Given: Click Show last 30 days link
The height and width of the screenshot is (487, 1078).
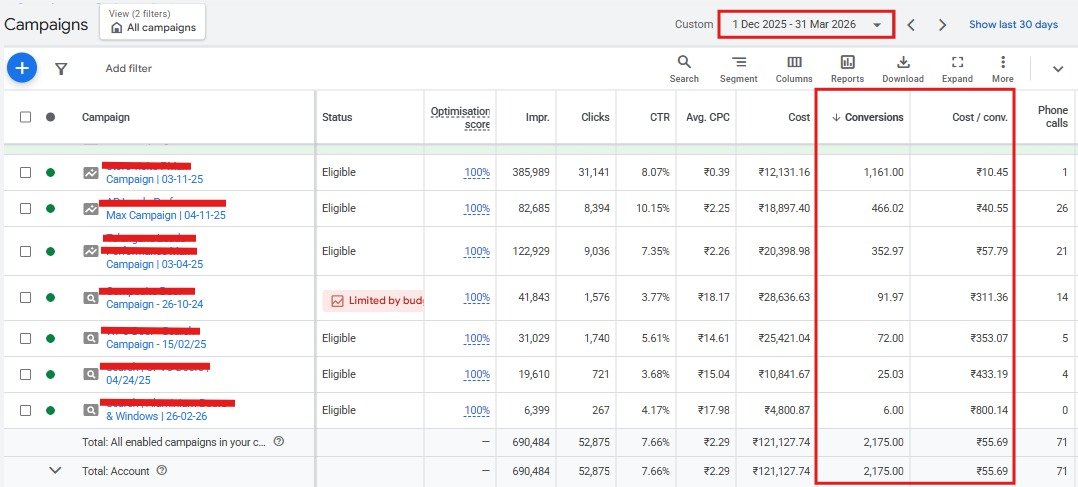Looking at the screenshot, I should (1012, 25).
